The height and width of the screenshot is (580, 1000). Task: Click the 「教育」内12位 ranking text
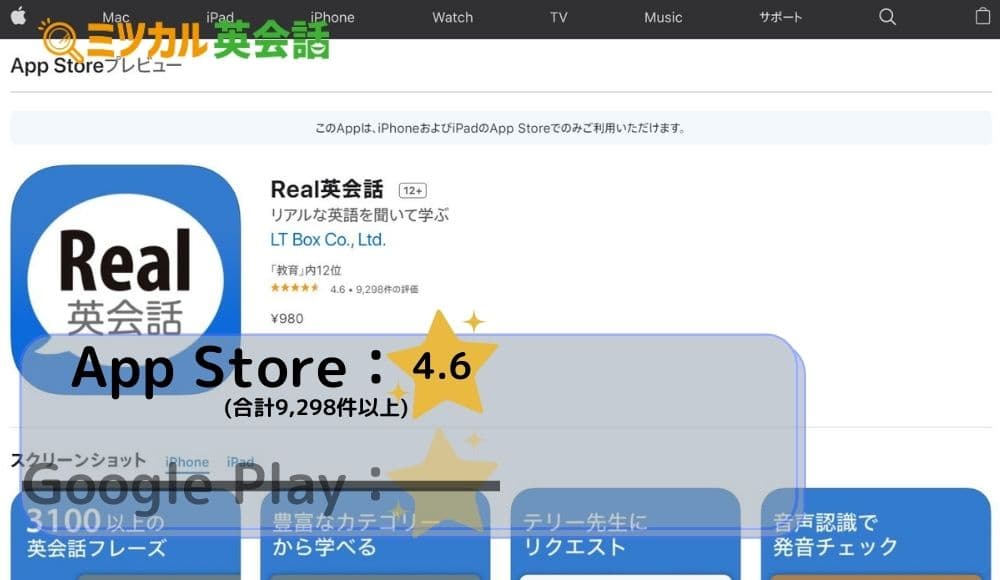306,270
